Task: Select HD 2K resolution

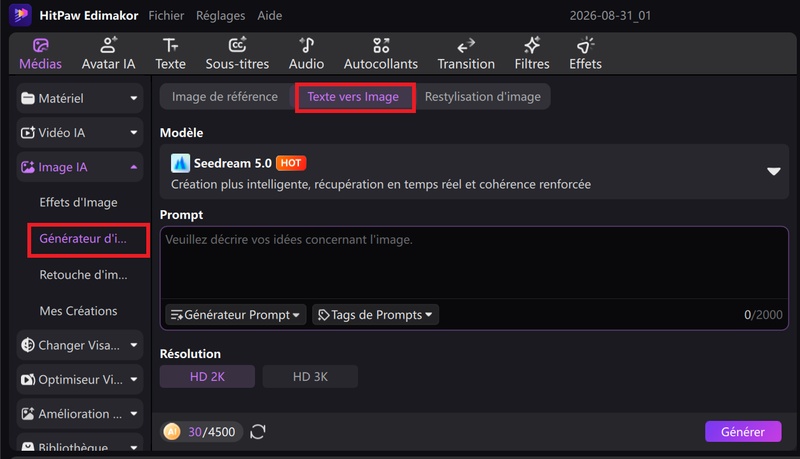Action: point(207,377)
